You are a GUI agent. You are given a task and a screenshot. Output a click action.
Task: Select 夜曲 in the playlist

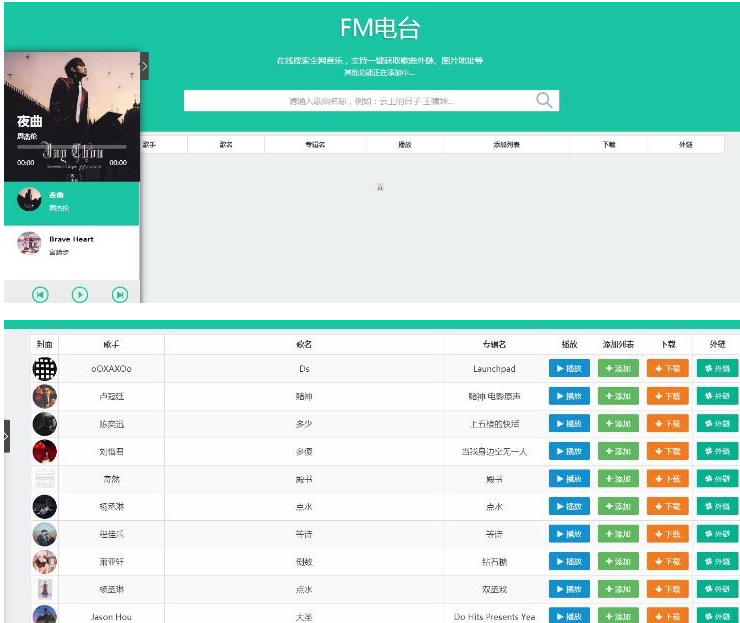(x=71, y=200)
